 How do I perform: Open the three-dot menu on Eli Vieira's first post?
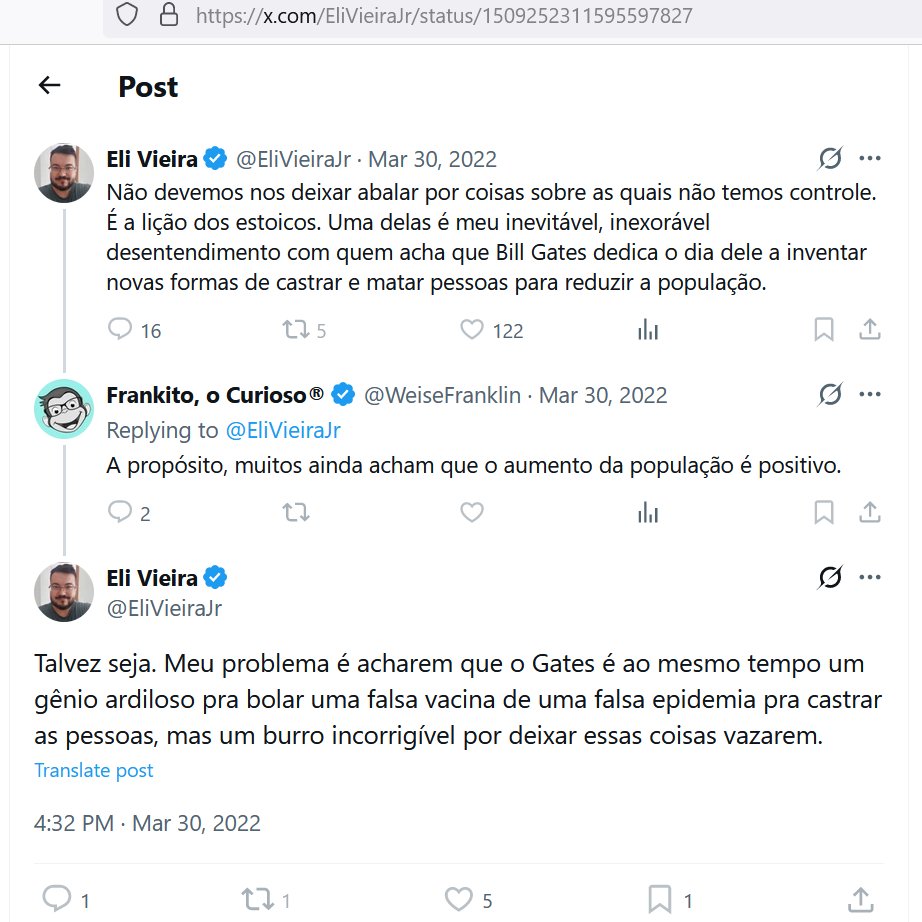pyautogui.click(x=870, y=158)
